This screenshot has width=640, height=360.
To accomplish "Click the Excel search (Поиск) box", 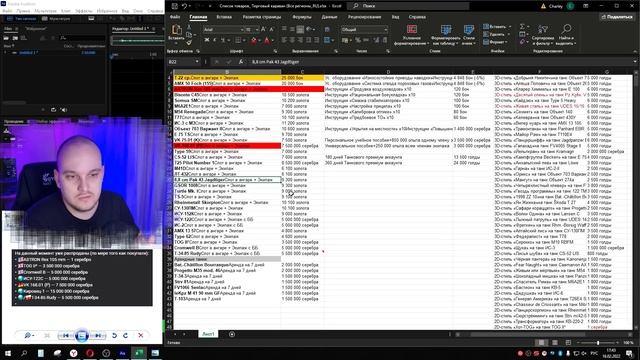I will (408, 6).
